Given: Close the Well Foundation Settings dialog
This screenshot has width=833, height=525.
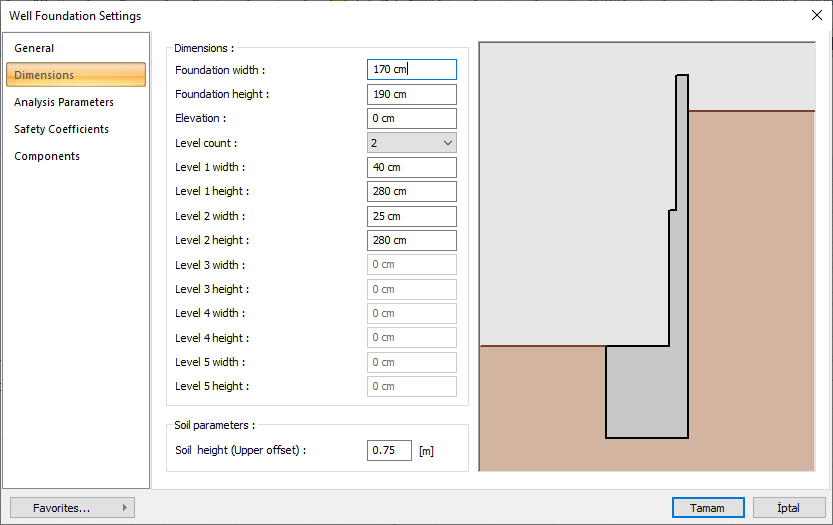Looking at the screenshot, I should 815,16.
